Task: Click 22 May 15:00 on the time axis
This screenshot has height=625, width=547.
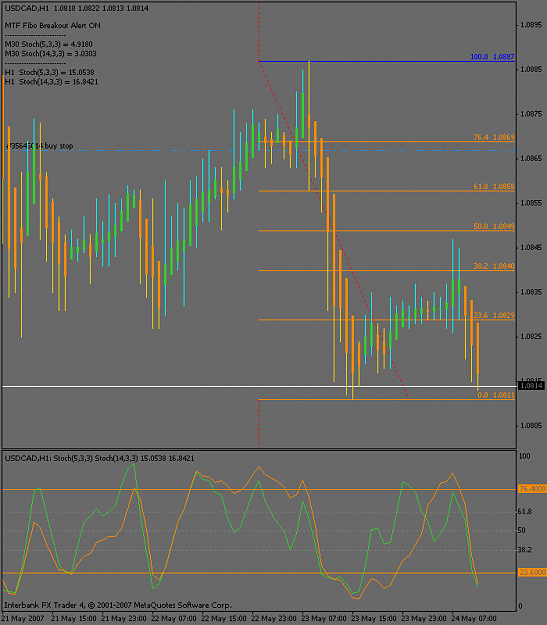Action: tap(224, 619)
